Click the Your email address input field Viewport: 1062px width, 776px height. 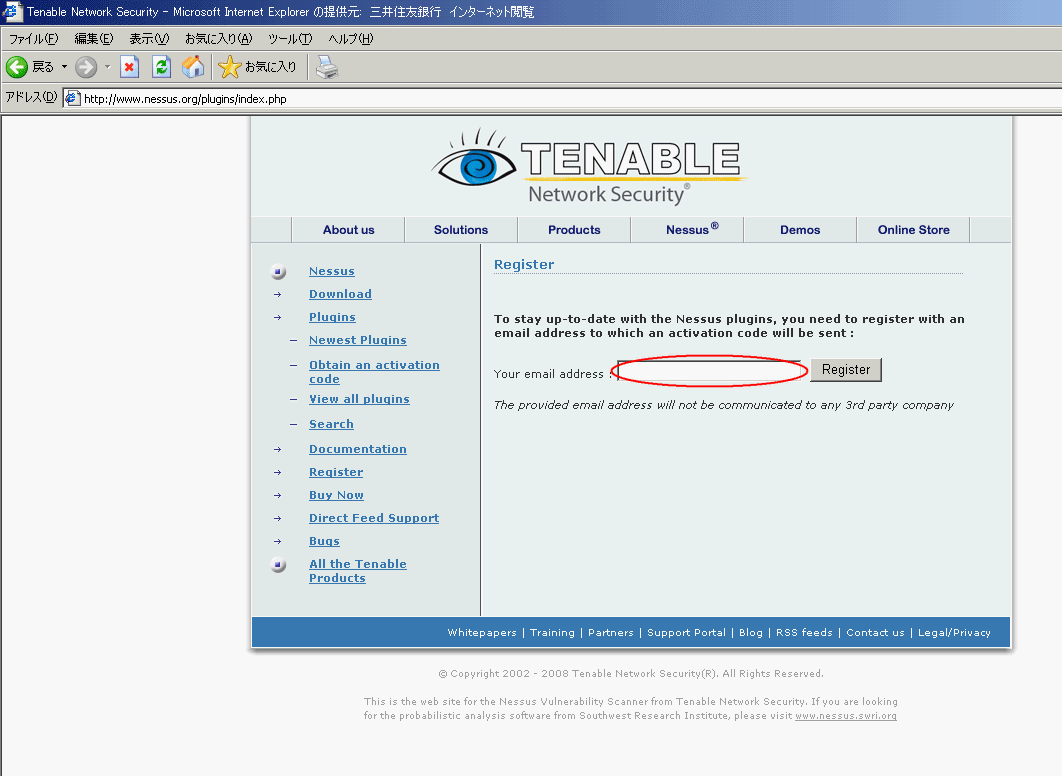(710, 370)
